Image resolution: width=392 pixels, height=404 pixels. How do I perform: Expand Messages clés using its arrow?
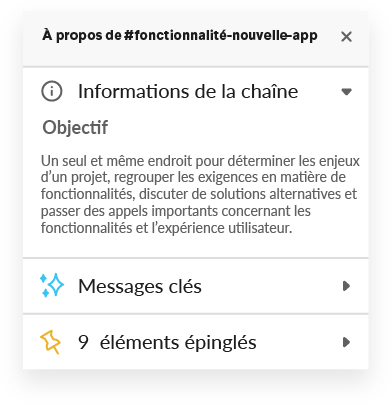pyautogui.click(x=347, y=286)
